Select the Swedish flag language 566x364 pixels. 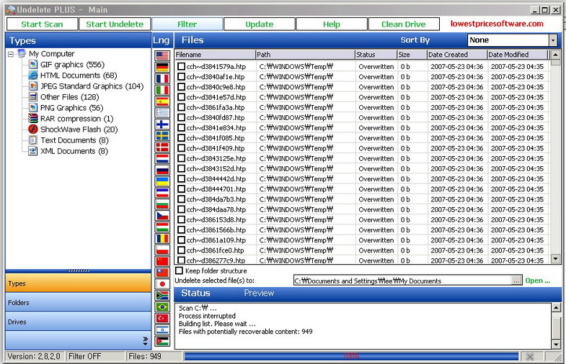coord(162,136)
